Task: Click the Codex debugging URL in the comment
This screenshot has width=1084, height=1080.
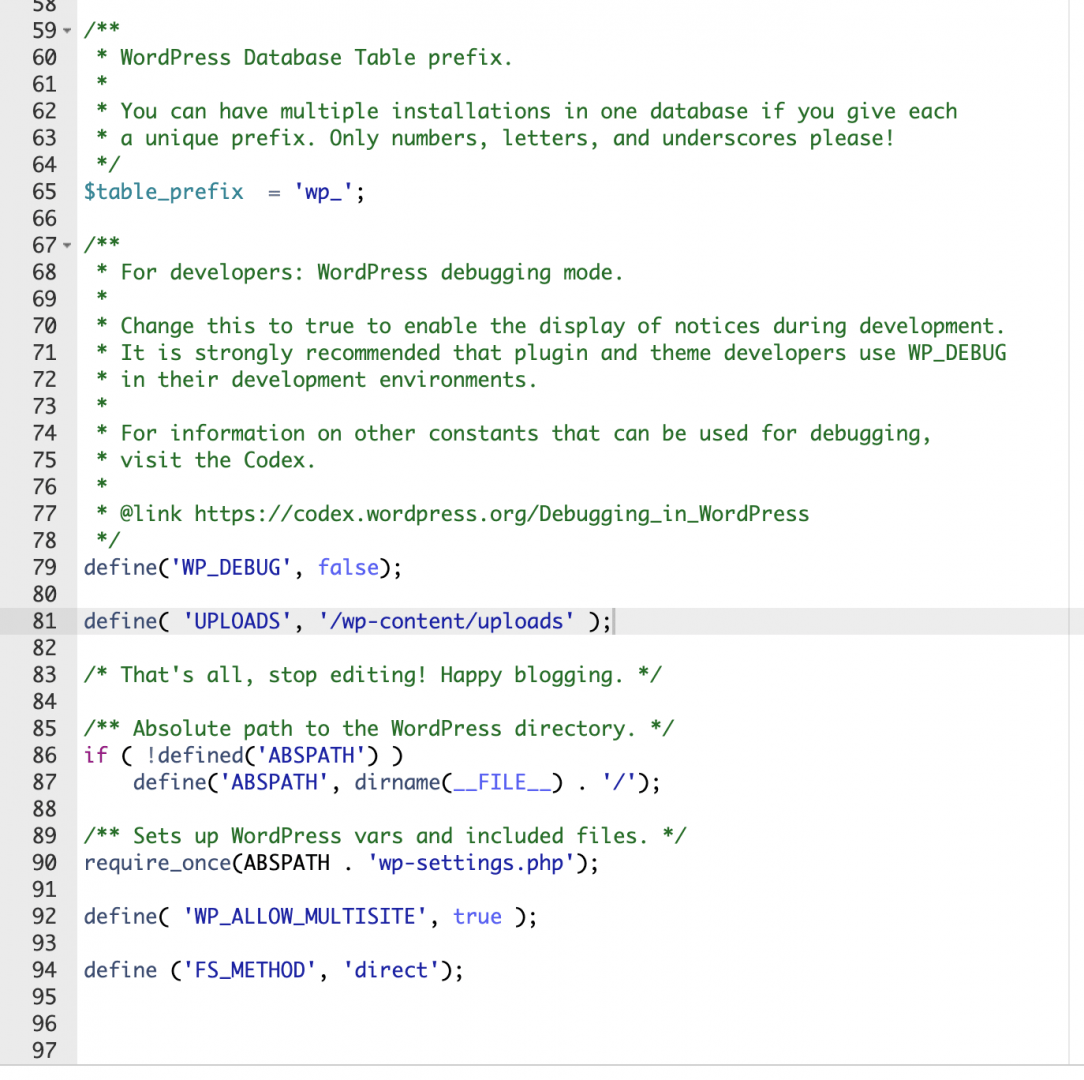Action: pyautogui.click(x=501, y=514)
